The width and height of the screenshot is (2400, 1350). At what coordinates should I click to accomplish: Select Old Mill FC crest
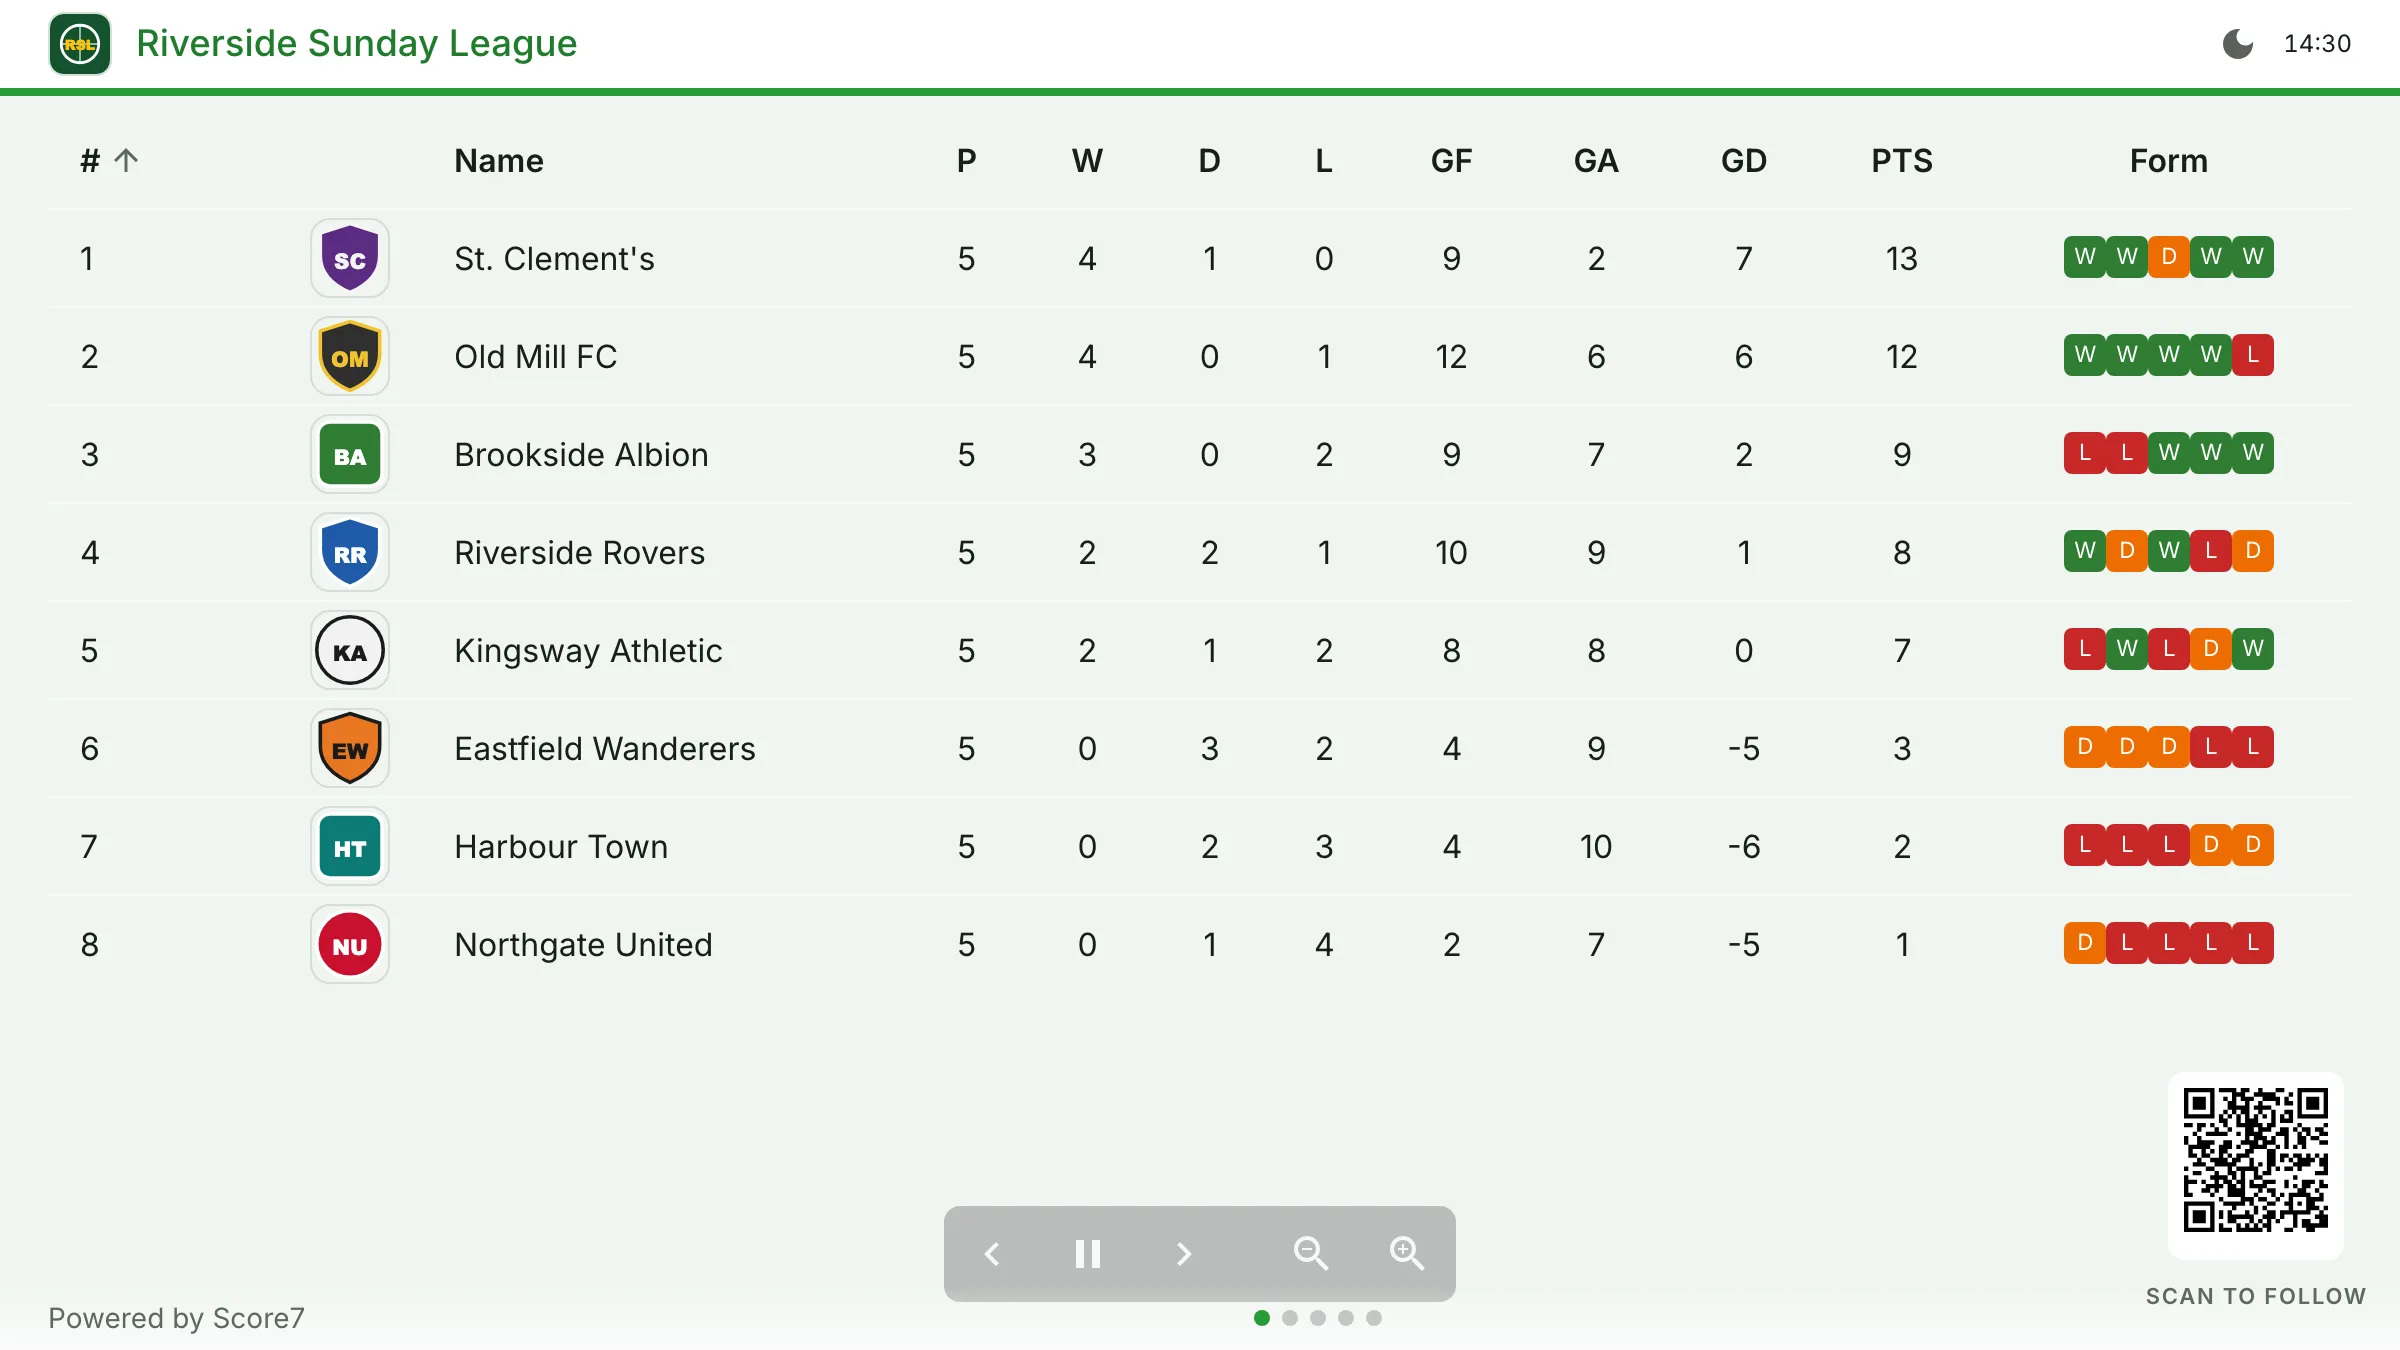[350, 356]
